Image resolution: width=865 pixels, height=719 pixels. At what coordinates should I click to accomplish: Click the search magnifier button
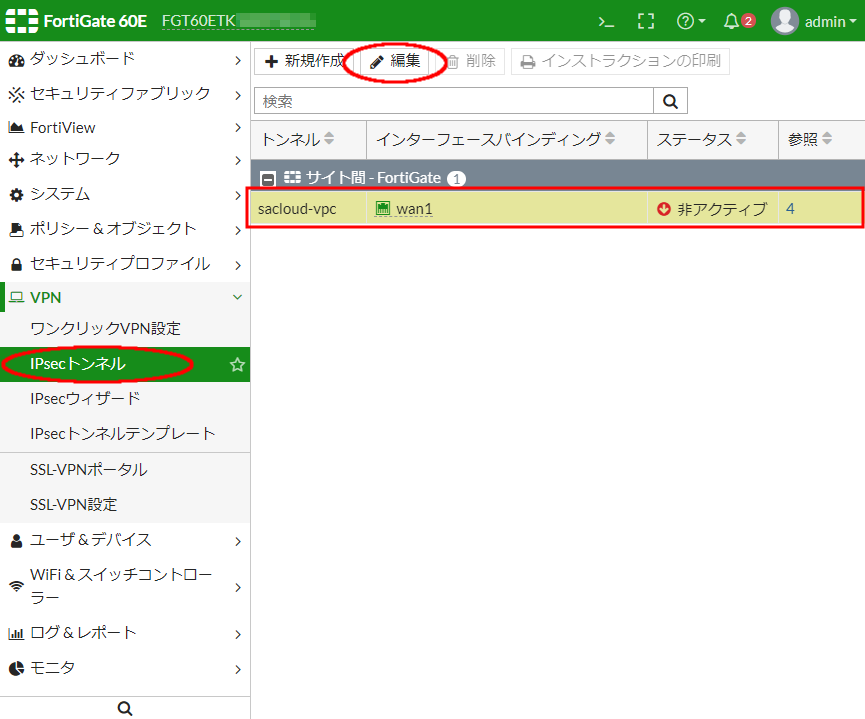tap(670, 101)
